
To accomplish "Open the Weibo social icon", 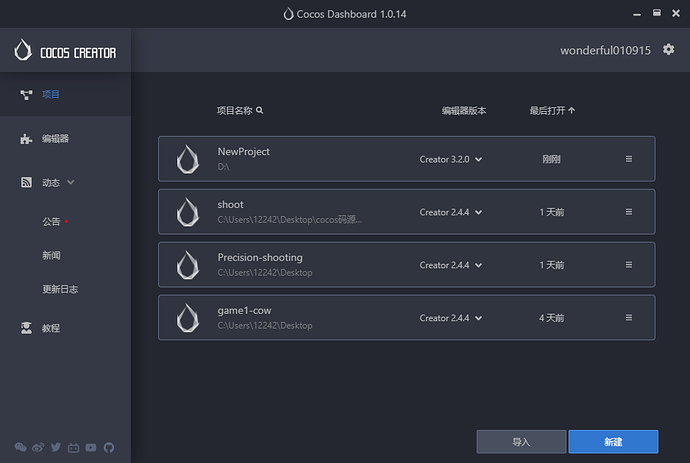I will [38, 447].
